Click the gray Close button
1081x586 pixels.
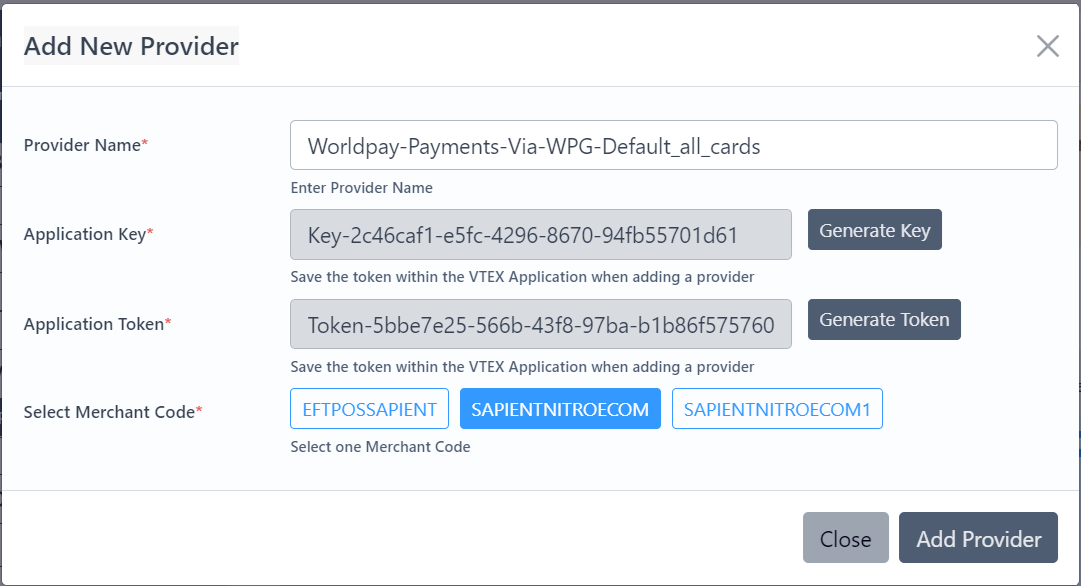tap(845, 538)
